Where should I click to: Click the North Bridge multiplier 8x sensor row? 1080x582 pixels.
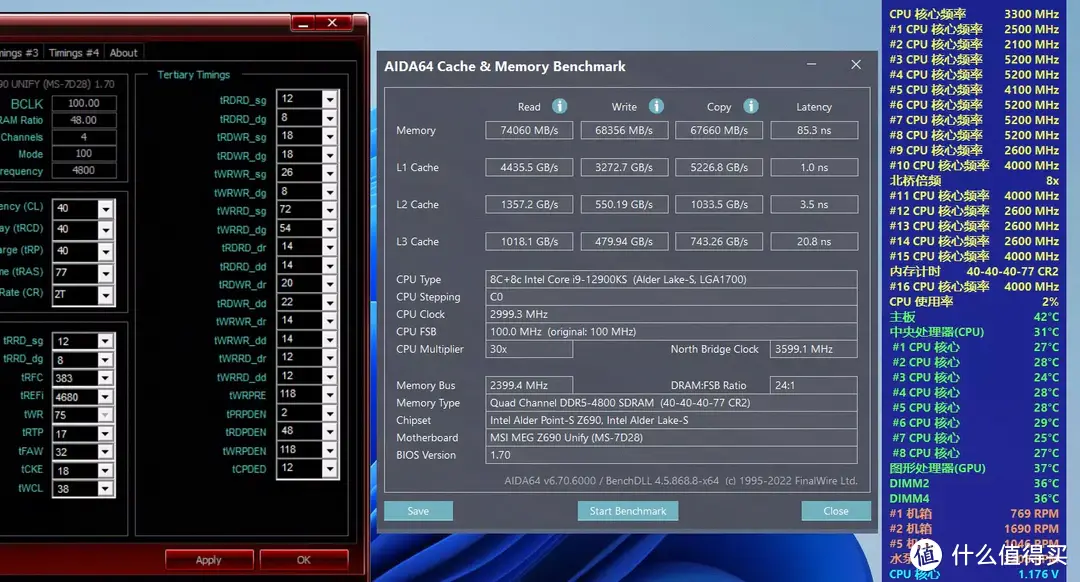point(974,180)
